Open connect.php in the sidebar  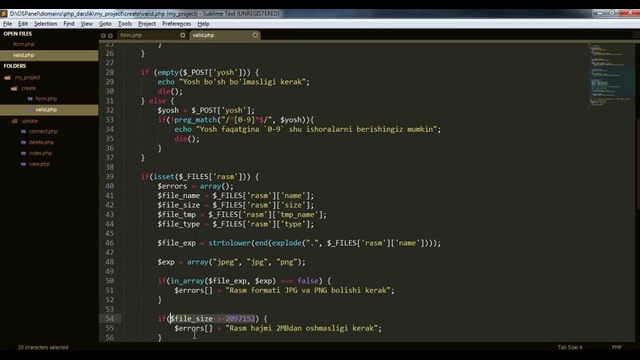[x=43, y=131]
